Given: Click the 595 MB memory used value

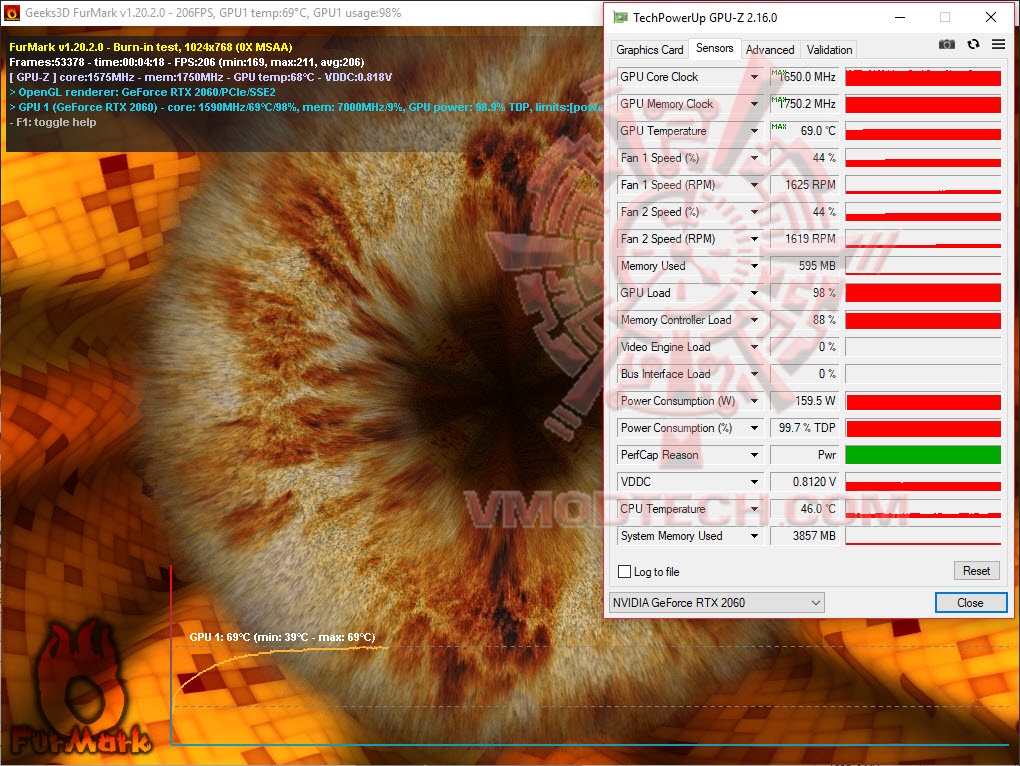Looking at the screenshot, I should coord(805,266).
